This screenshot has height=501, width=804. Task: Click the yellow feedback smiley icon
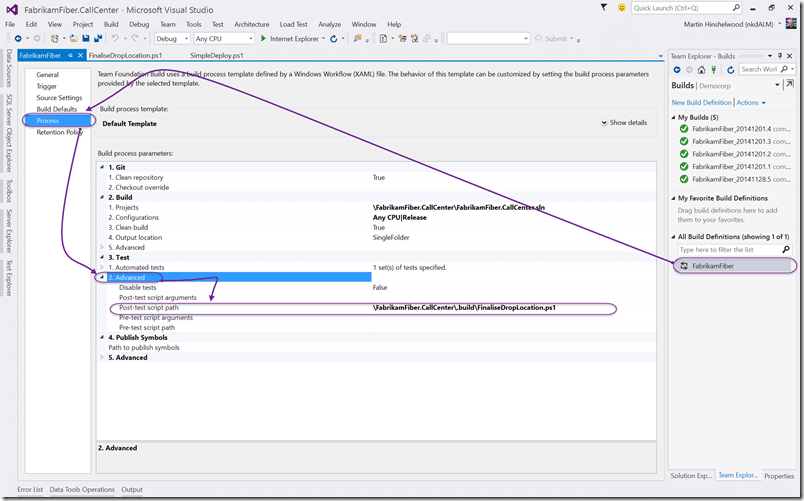(621, 8)
